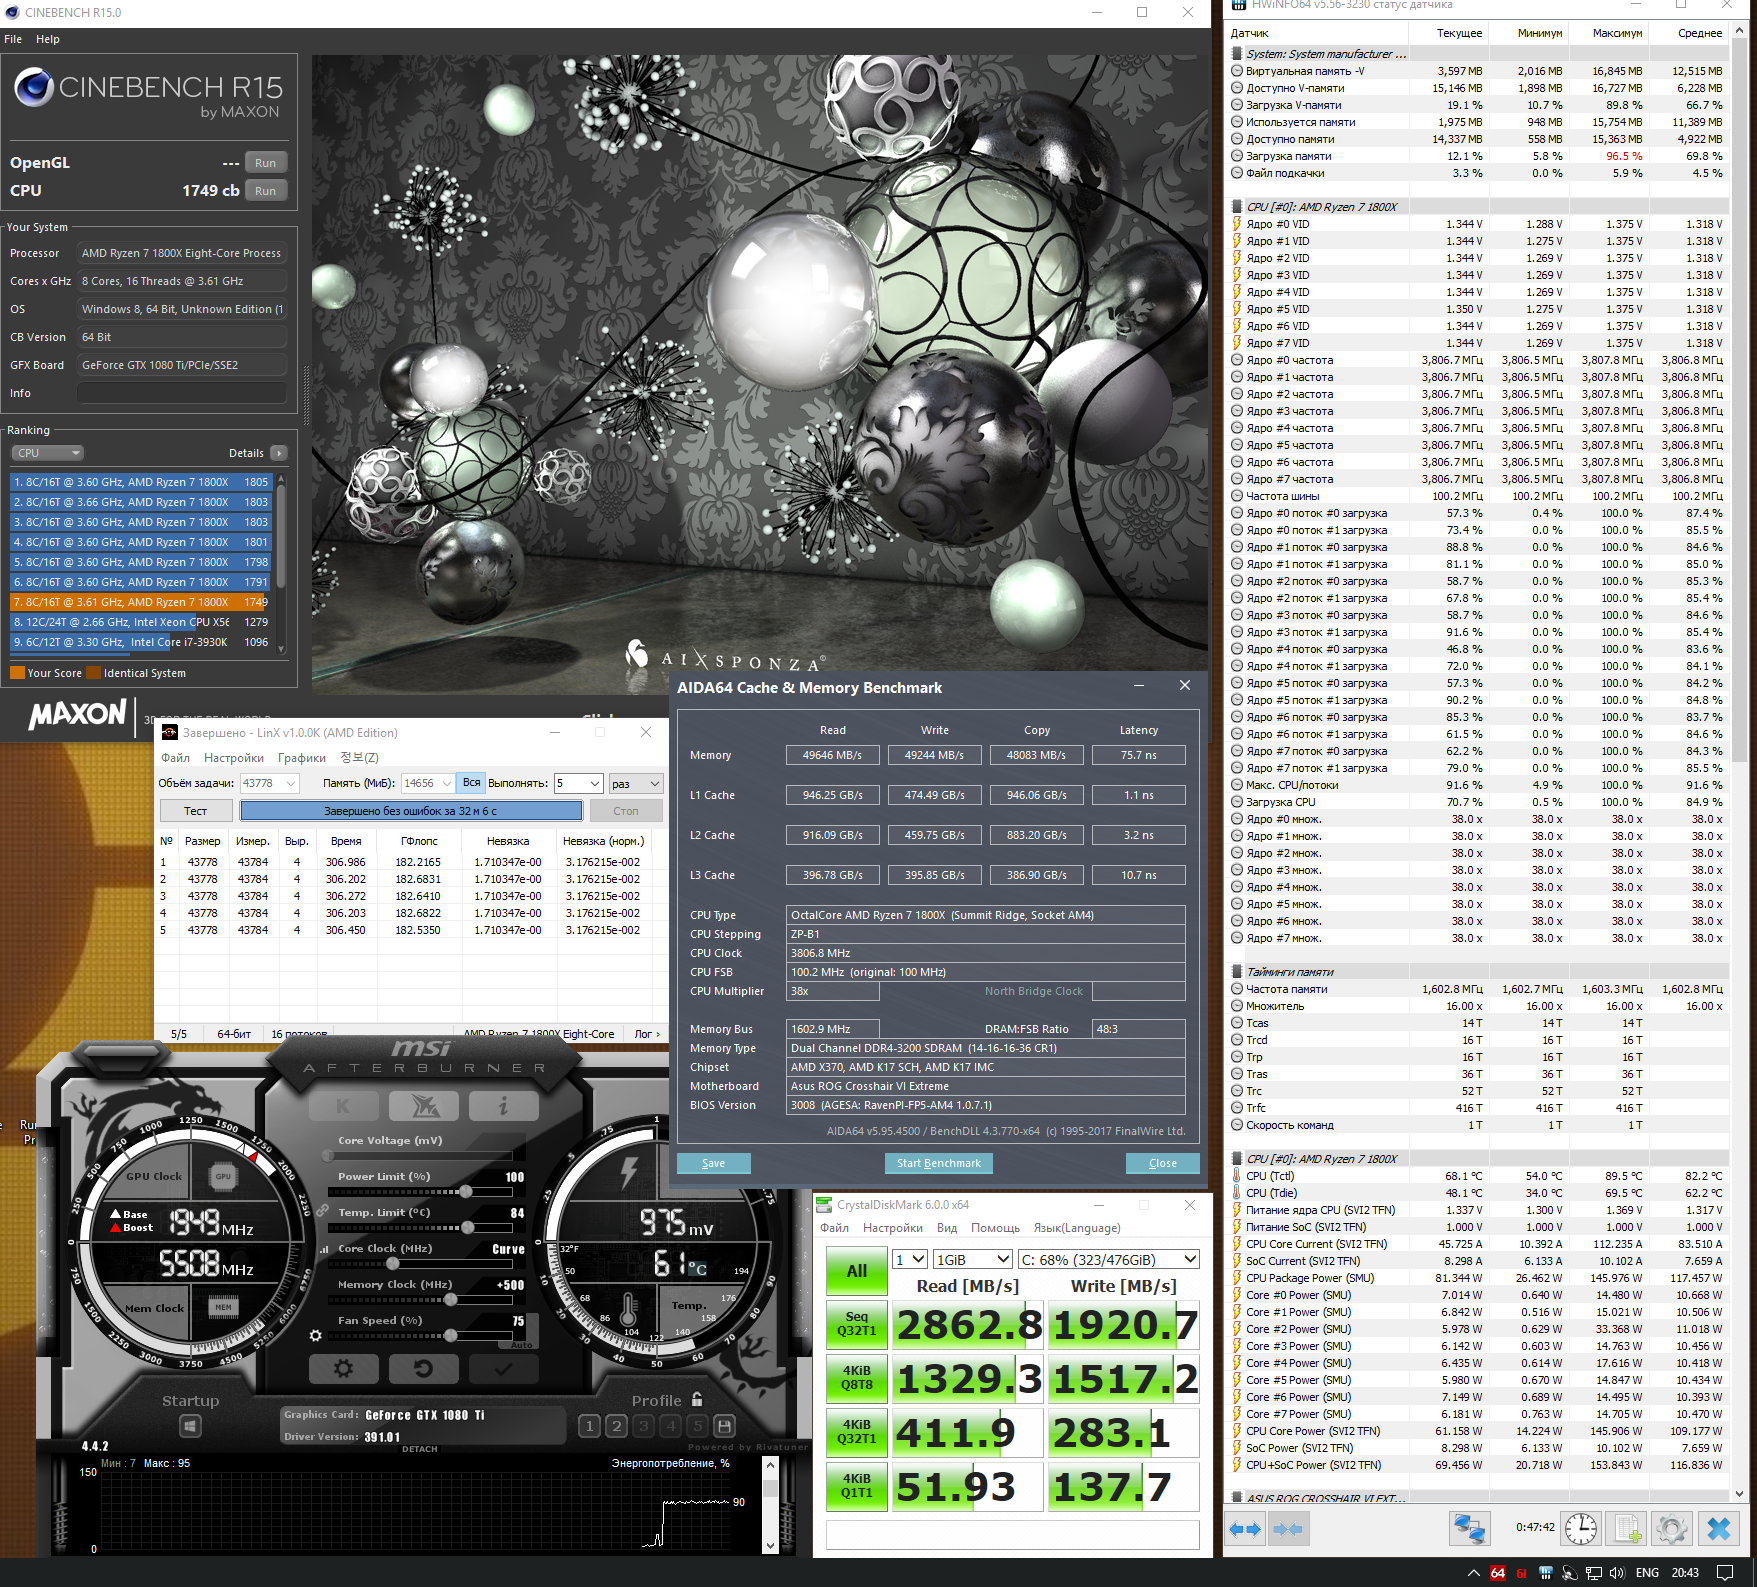Select Afterburner profile slot 2
This screenshot has height=1587, width=1757.
click(x=617, y=1426)
